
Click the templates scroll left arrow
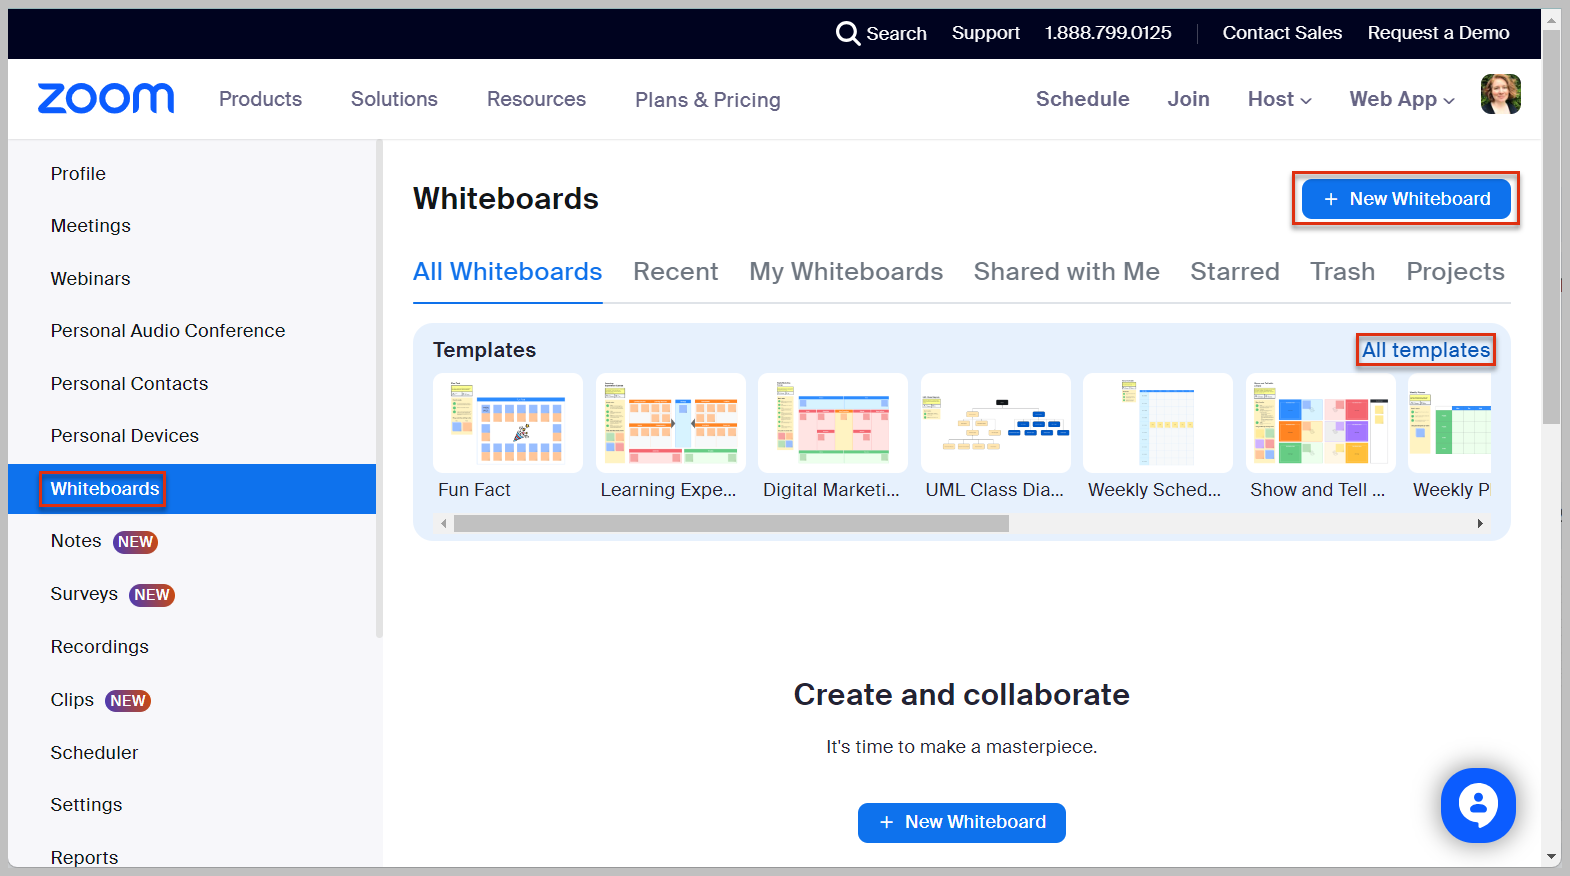444,524
